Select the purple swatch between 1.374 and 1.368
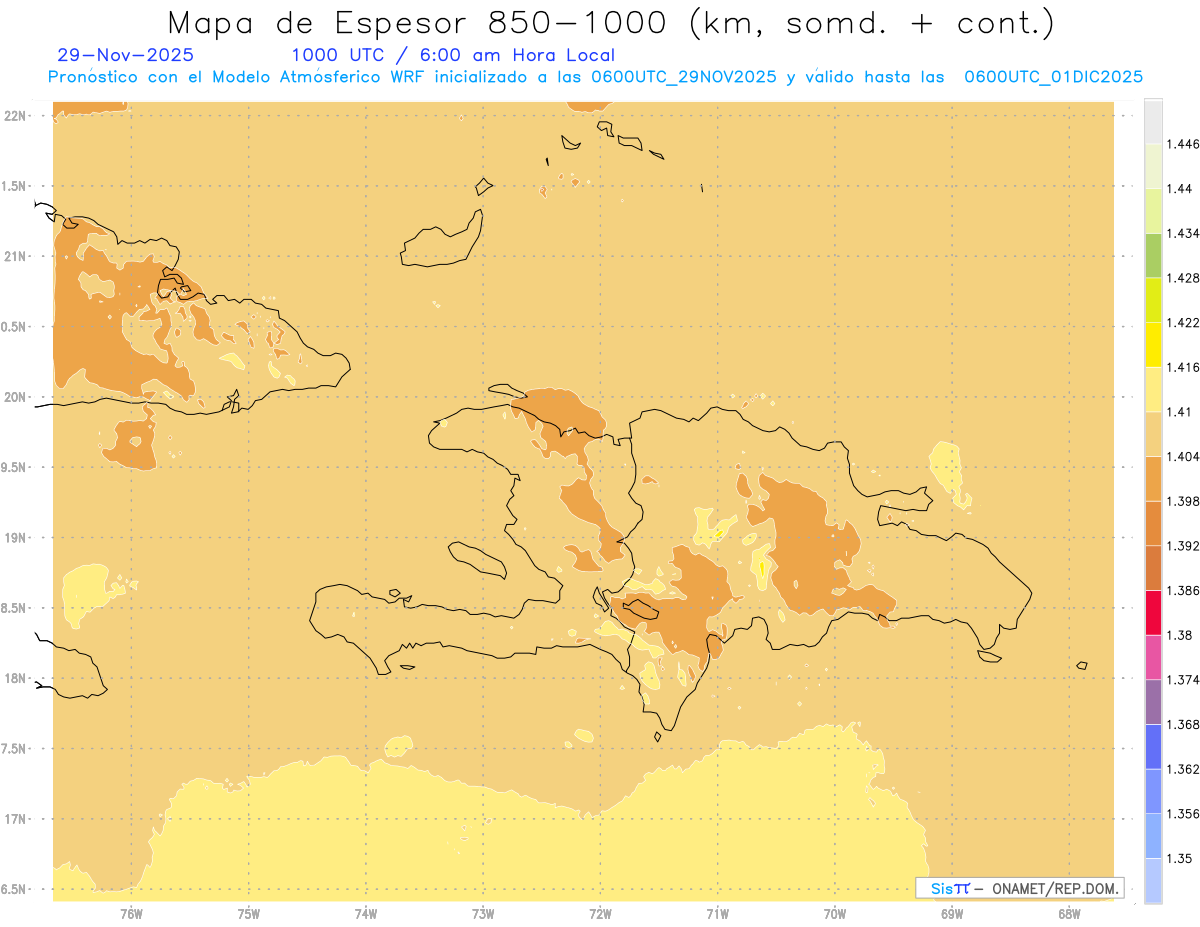The image size is (1200, 927). tap(1153, 702)
